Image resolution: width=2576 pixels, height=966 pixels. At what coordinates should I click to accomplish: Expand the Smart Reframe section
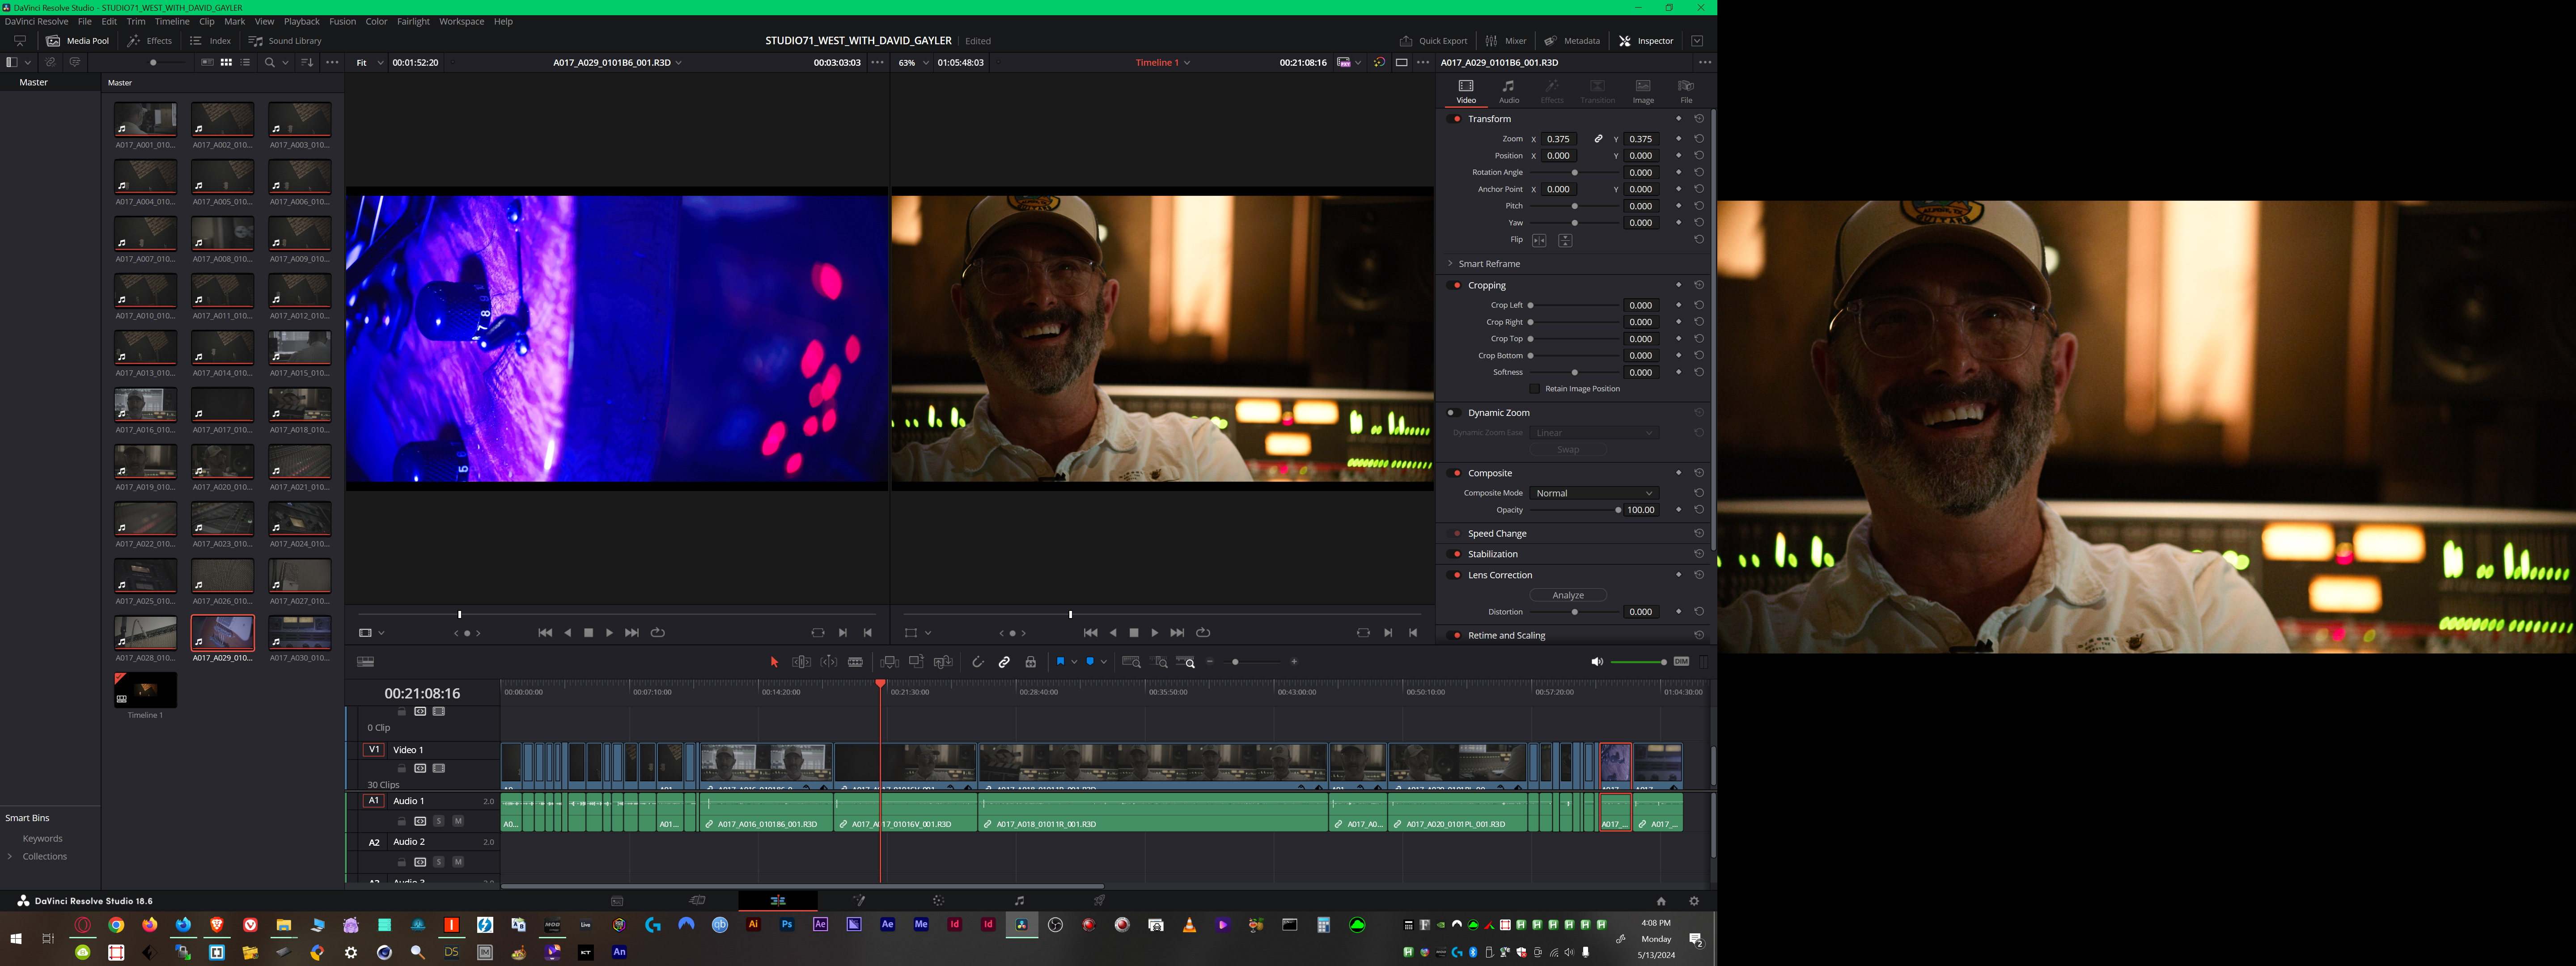tap(1450, 264)
